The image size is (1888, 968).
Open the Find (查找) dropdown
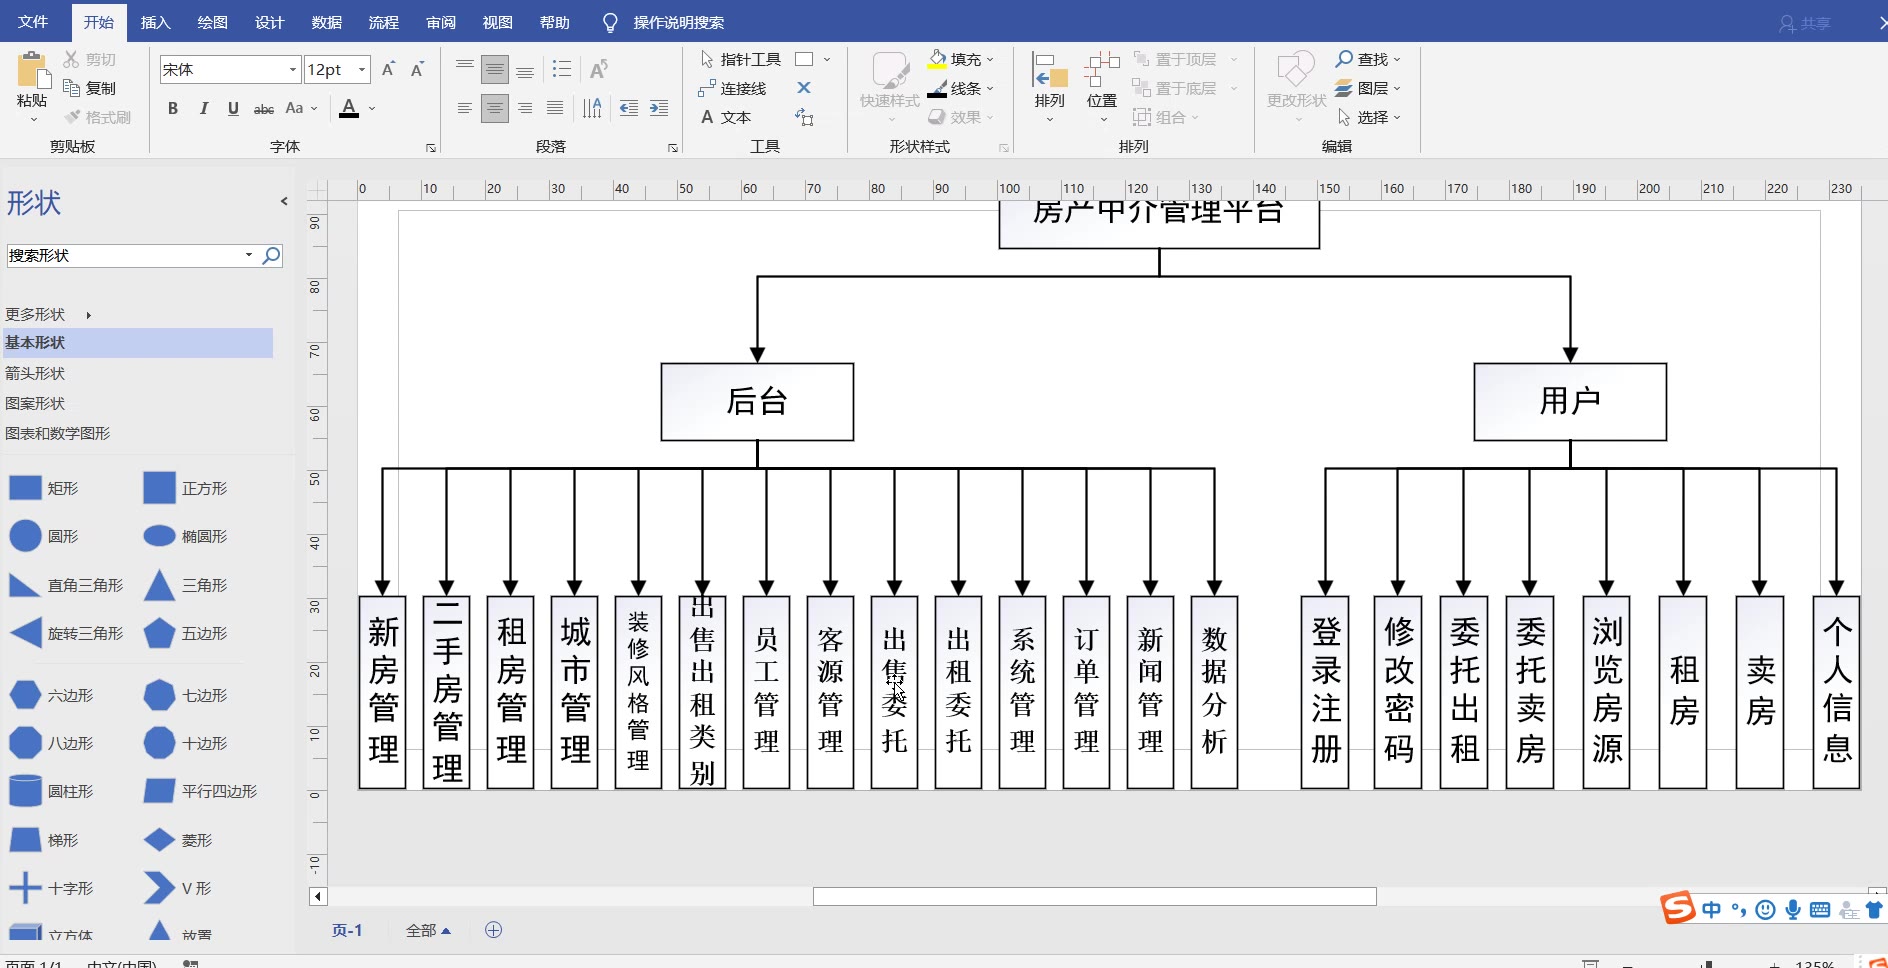click(x=1368, y=59)
